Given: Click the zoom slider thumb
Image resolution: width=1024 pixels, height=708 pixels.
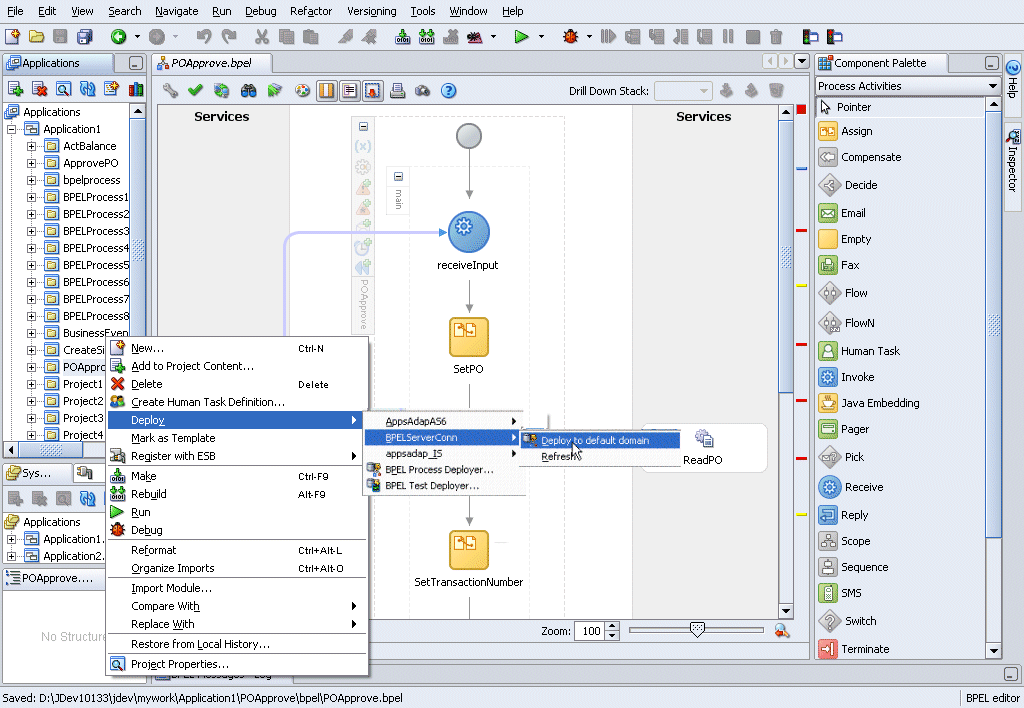Looking at the screenshot, I should click(x=697, y=630).
